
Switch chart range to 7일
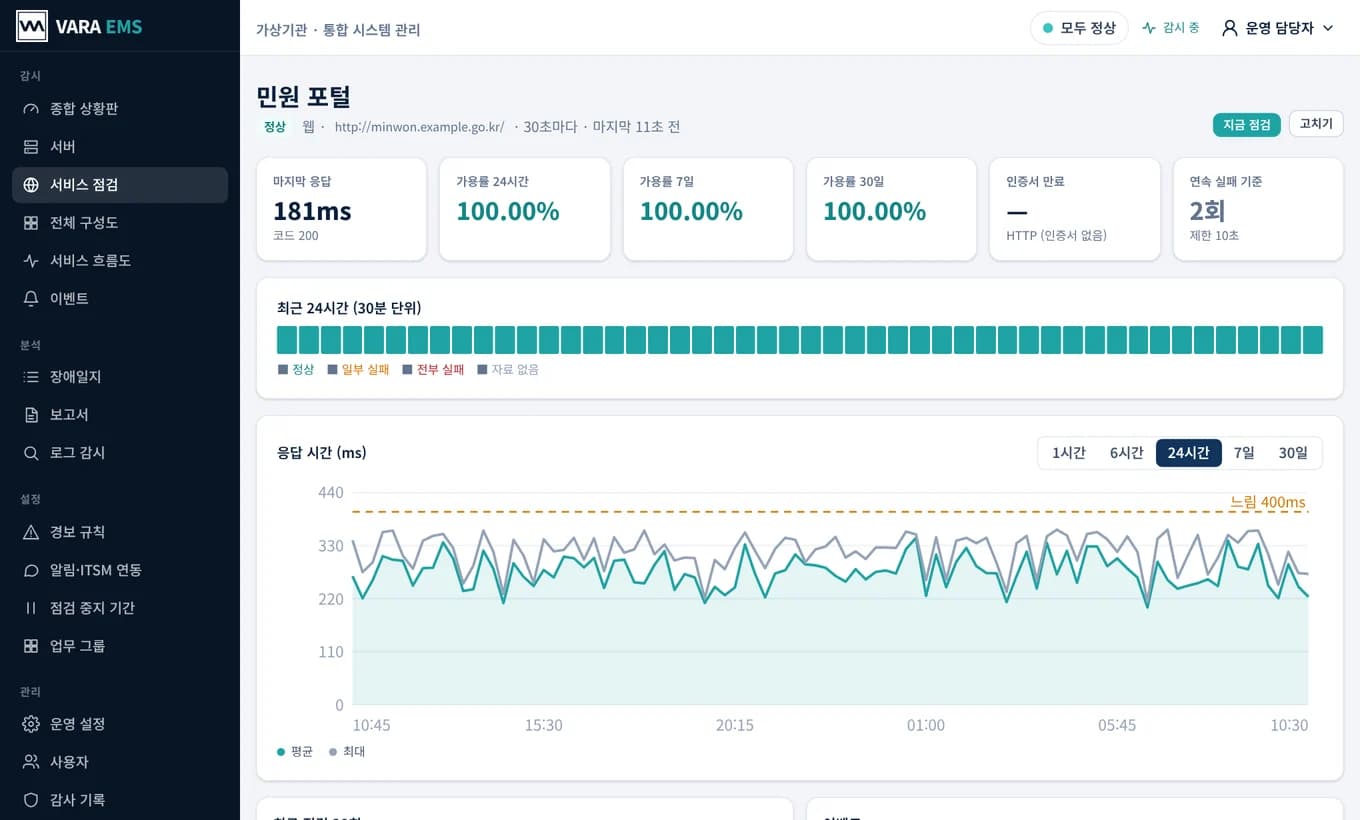(x=1244, y=452)
